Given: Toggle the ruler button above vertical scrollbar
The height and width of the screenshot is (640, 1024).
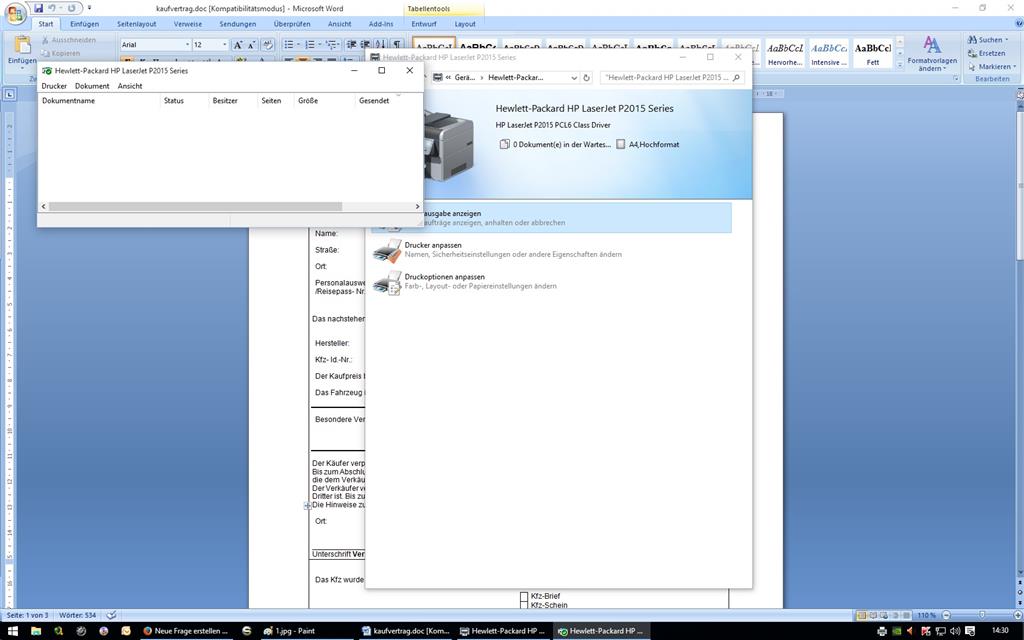Looking at the screenshot, I should point(1019,94).
